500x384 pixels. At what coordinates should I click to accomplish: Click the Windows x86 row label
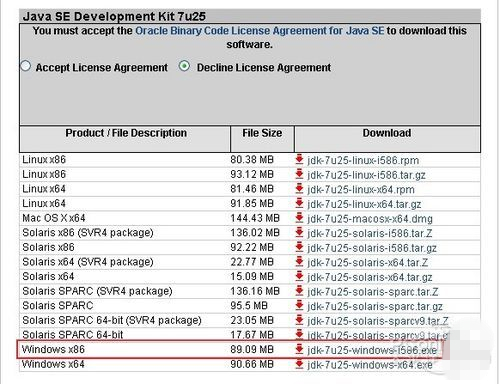tap(53, 349)
